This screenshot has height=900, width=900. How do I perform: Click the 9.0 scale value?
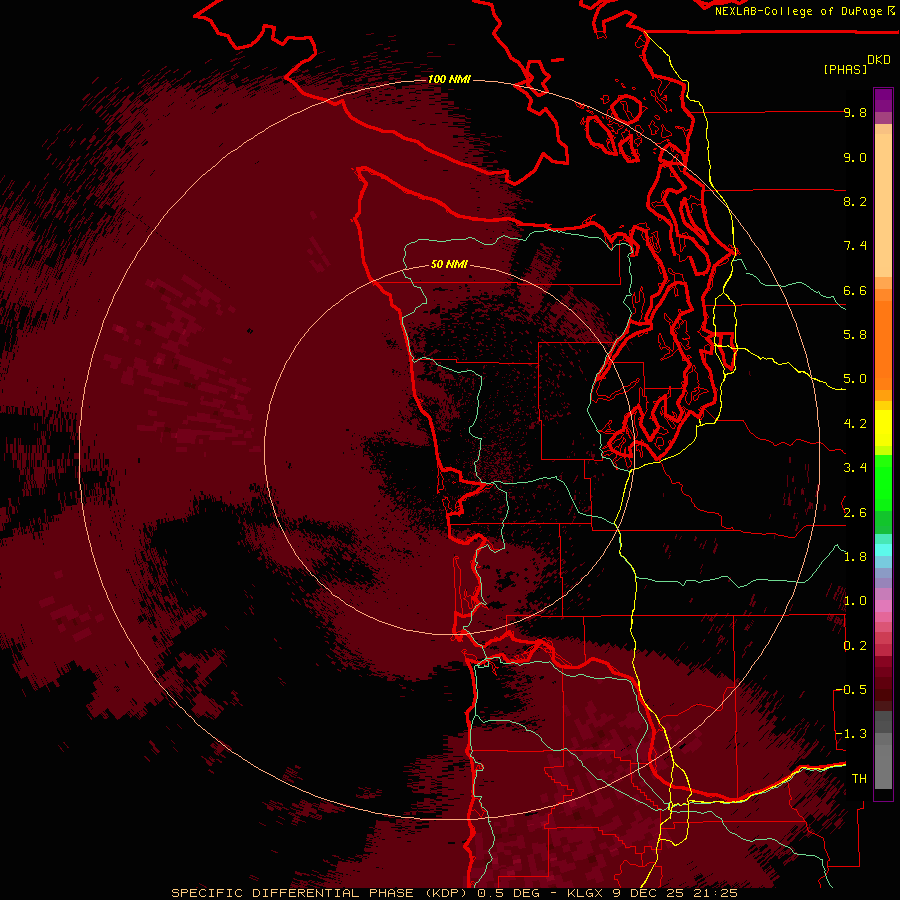(855, 157)
